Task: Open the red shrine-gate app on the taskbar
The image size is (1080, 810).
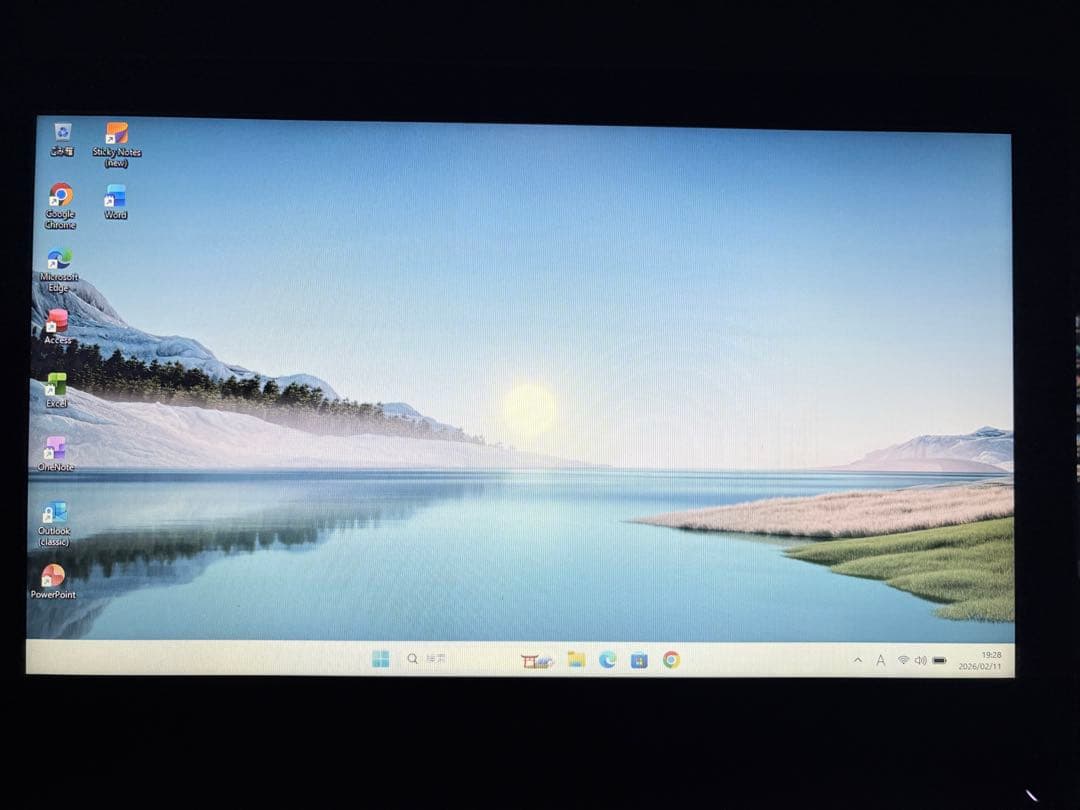Action: tap(534, 660)
